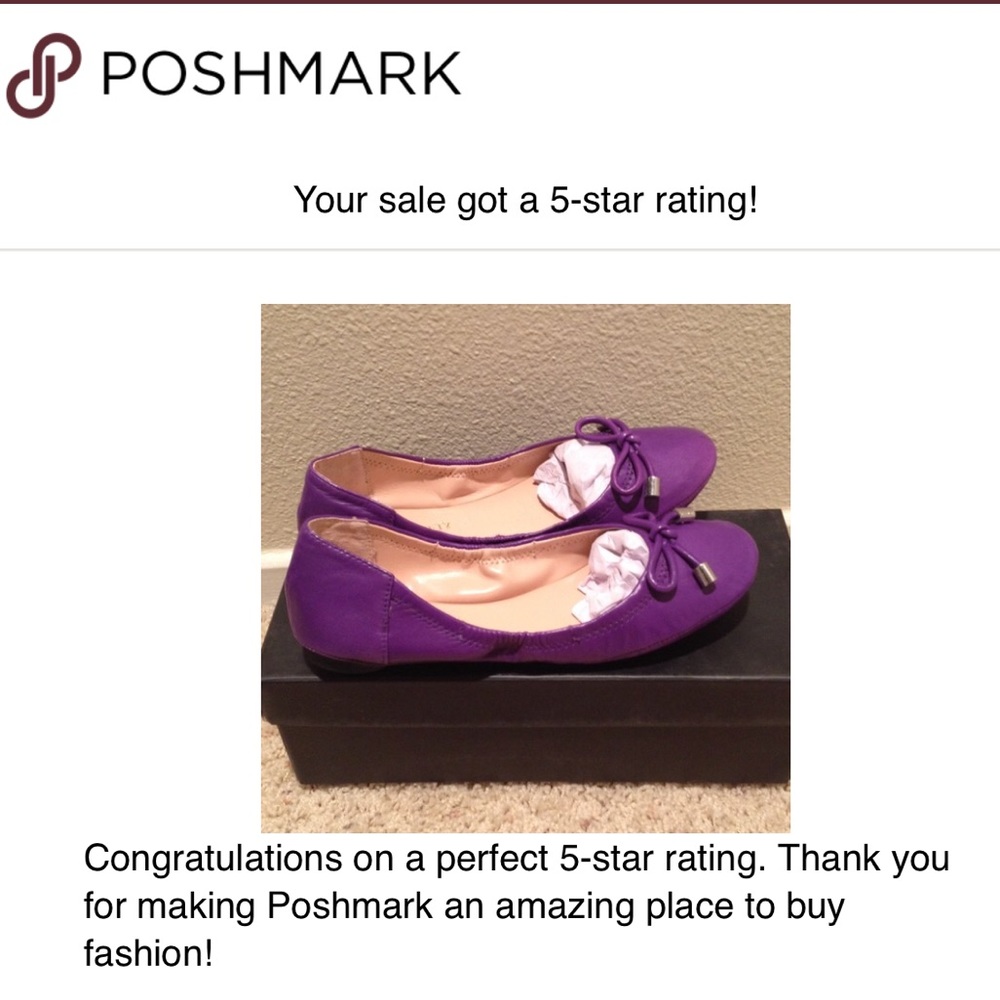Click the 'Congratulations' word in the message

click(213, 860)
